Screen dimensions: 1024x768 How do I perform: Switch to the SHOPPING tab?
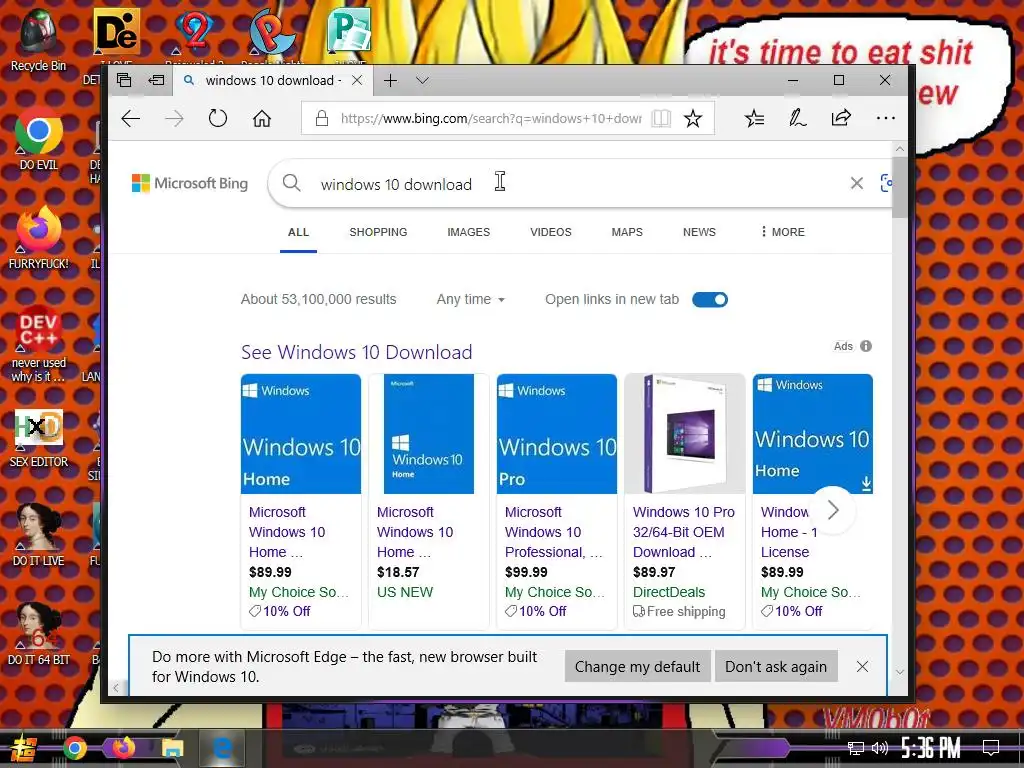378,232
